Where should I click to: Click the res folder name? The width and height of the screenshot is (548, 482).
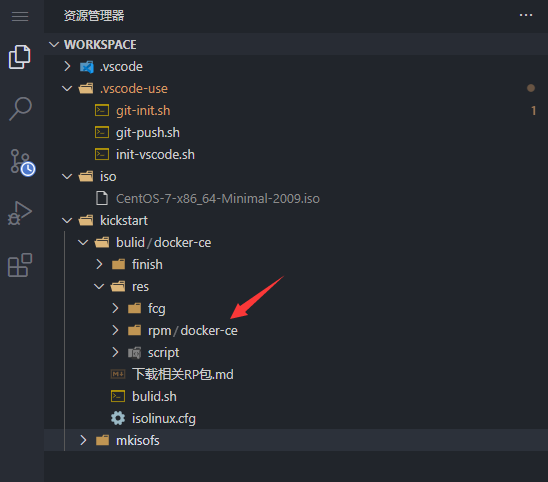click(140, 287)
